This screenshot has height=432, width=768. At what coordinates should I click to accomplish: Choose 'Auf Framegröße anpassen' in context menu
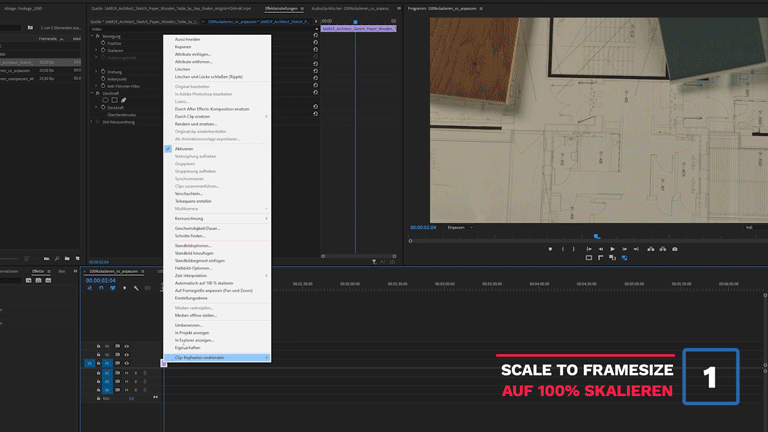click(x=213, y=290)
